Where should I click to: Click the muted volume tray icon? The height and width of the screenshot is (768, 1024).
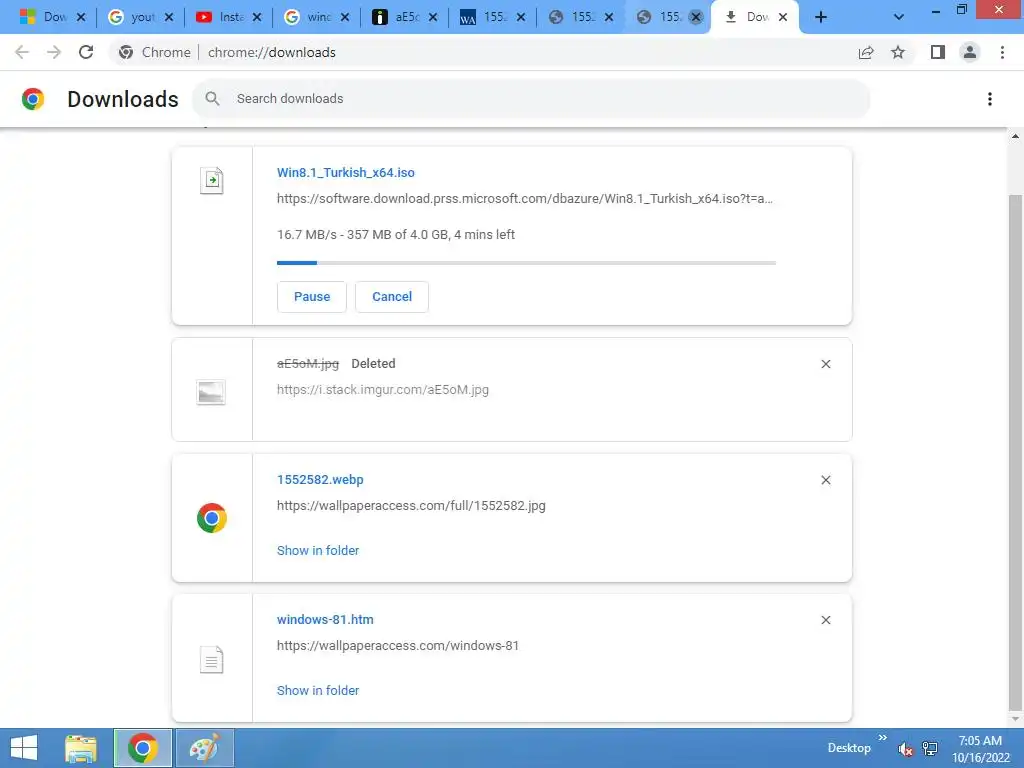coord(905,748)
